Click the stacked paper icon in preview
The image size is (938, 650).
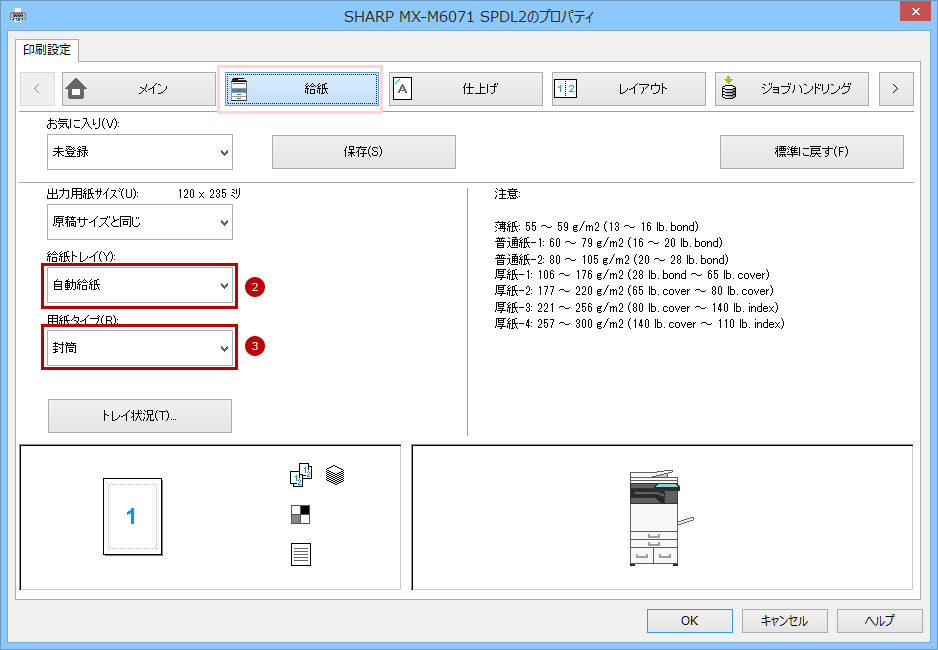click(x=335, y=475)
